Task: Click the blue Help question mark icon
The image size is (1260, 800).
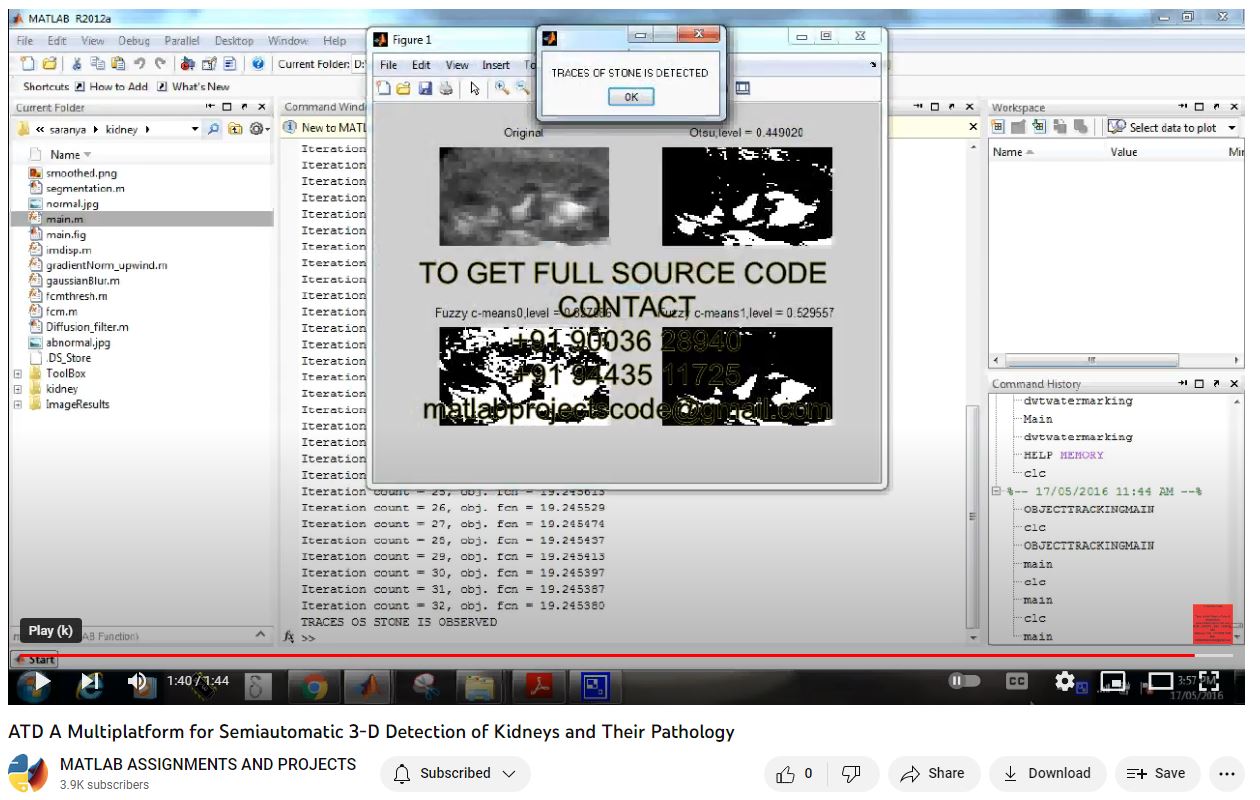Action: pyautogui.click(x=258, y=64)
